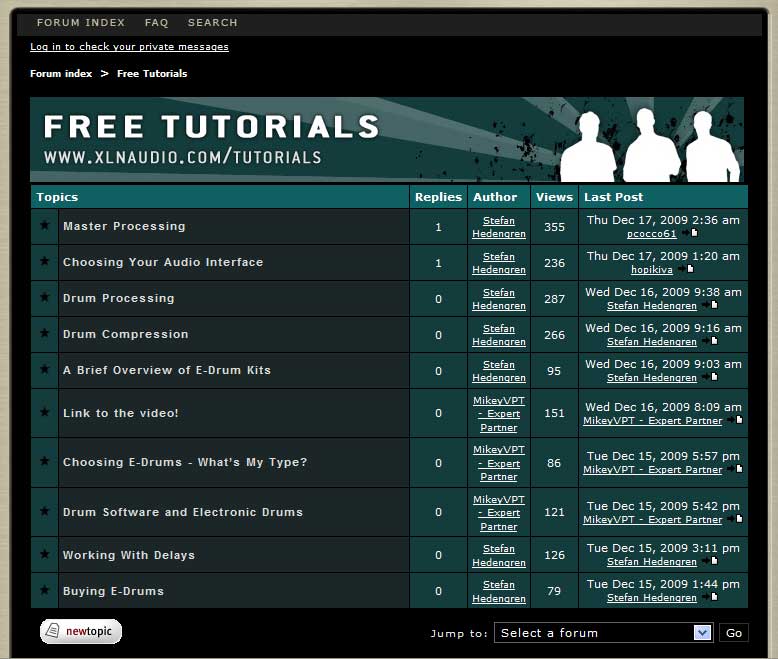View latest post icon in Drum Processing row
The width and height of the screenshot is (778, 659).
(710, 305)
